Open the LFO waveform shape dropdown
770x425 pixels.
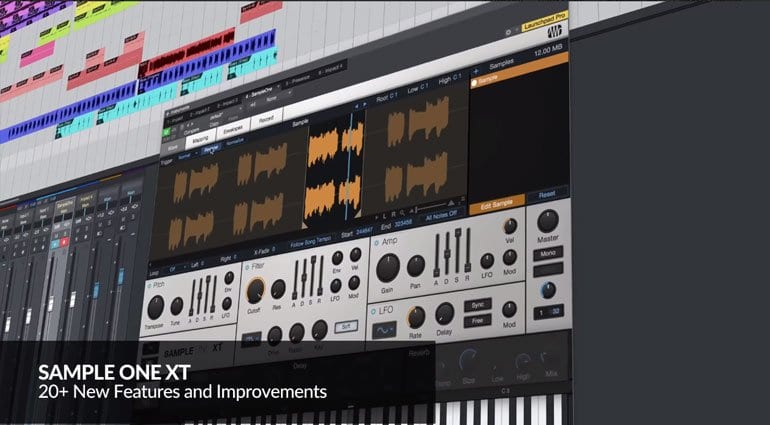(384, 330)
